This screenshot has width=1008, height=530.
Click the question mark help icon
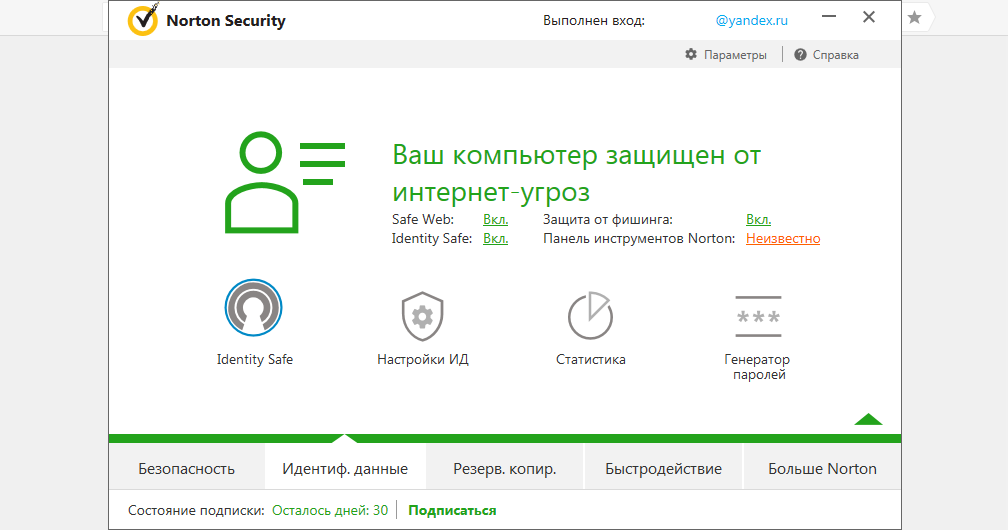pyautogui.click(x=800, y=55)
